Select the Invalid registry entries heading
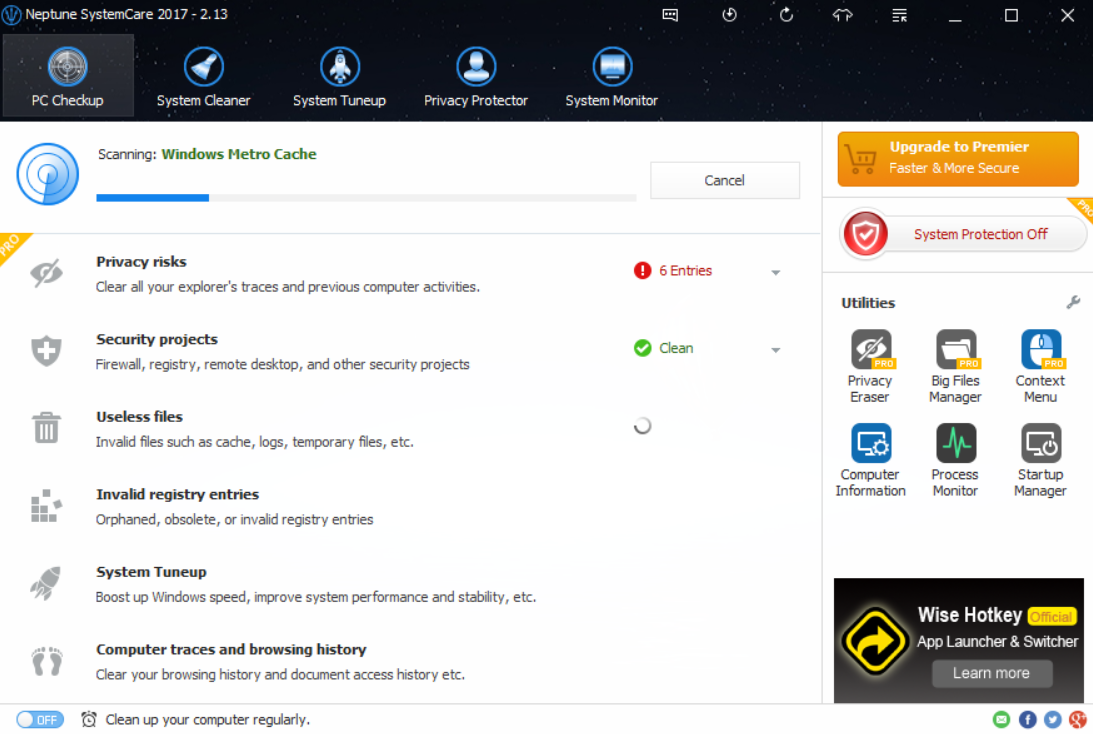The image size is (1093, 734). click(178, 494)
